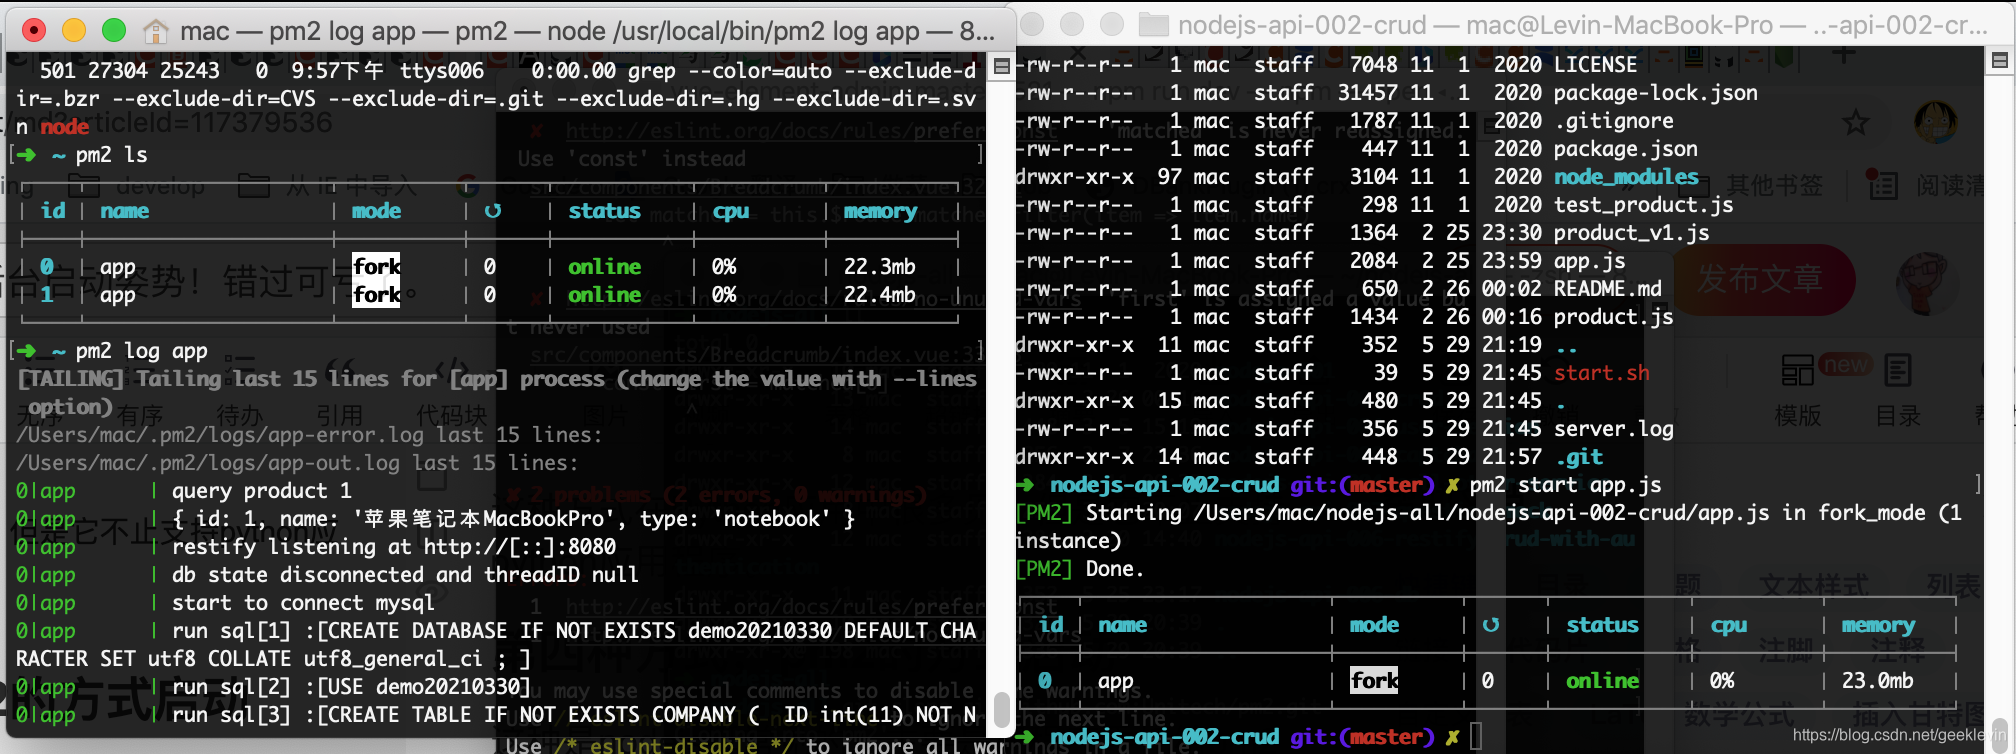
Task: Close the left pm2 log terminal window
Action: point(33,31)
